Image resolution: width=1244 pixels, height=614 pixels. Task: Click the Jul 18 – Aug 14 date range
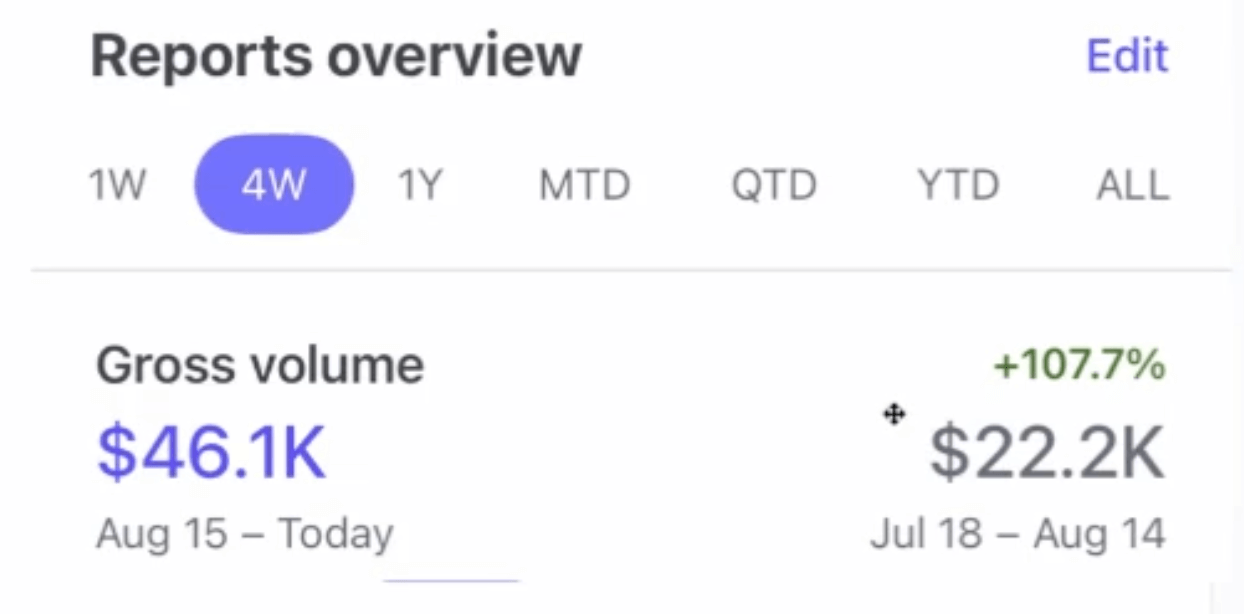(x=1017, y=533)
